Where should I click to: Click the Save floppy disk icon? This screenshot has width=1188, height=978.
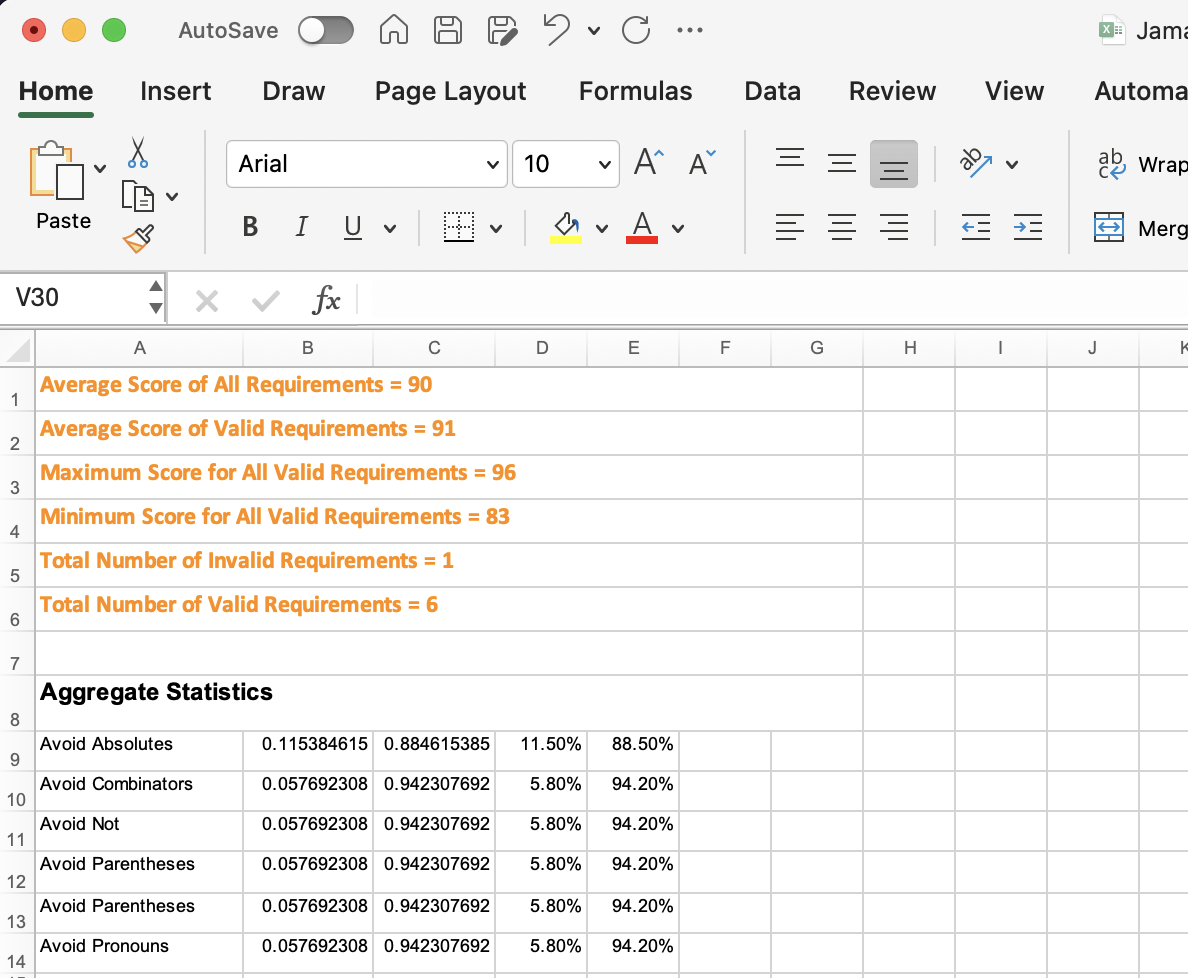click(448, 30)
